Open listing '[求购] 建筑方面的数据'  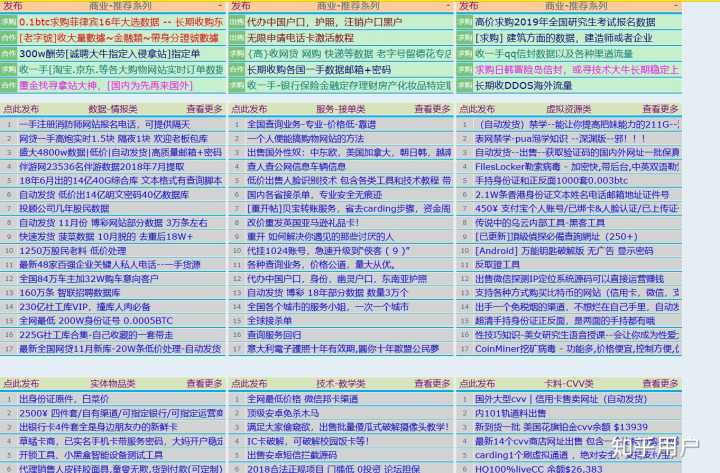point(564,38)
